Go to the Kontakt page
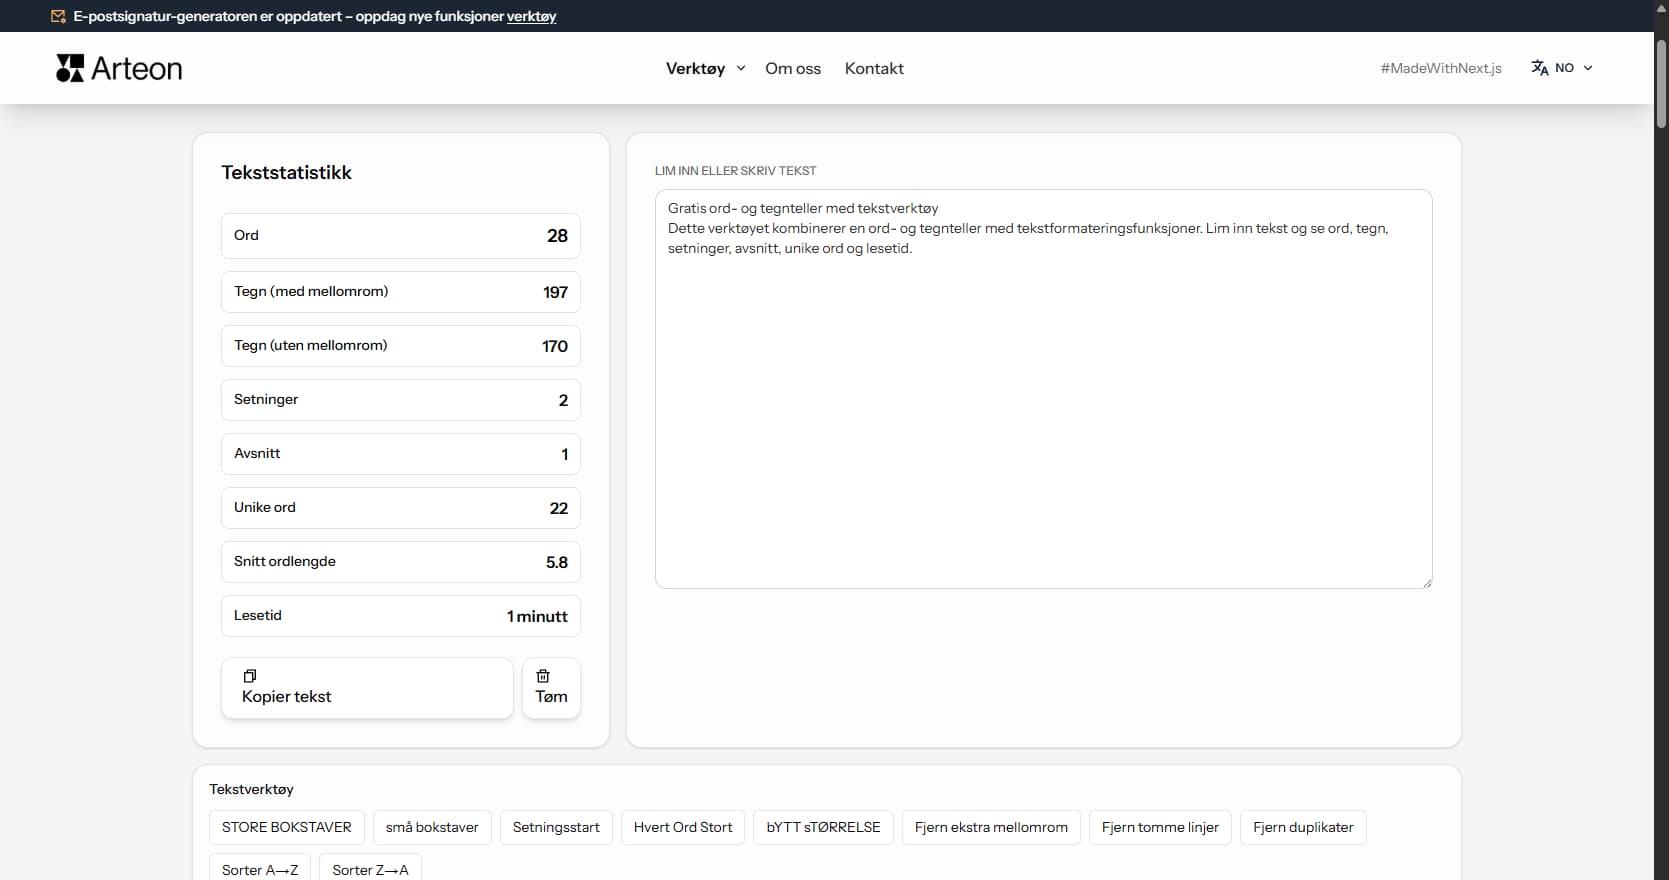Screen dimensions: 1669x880 [873, 68]
